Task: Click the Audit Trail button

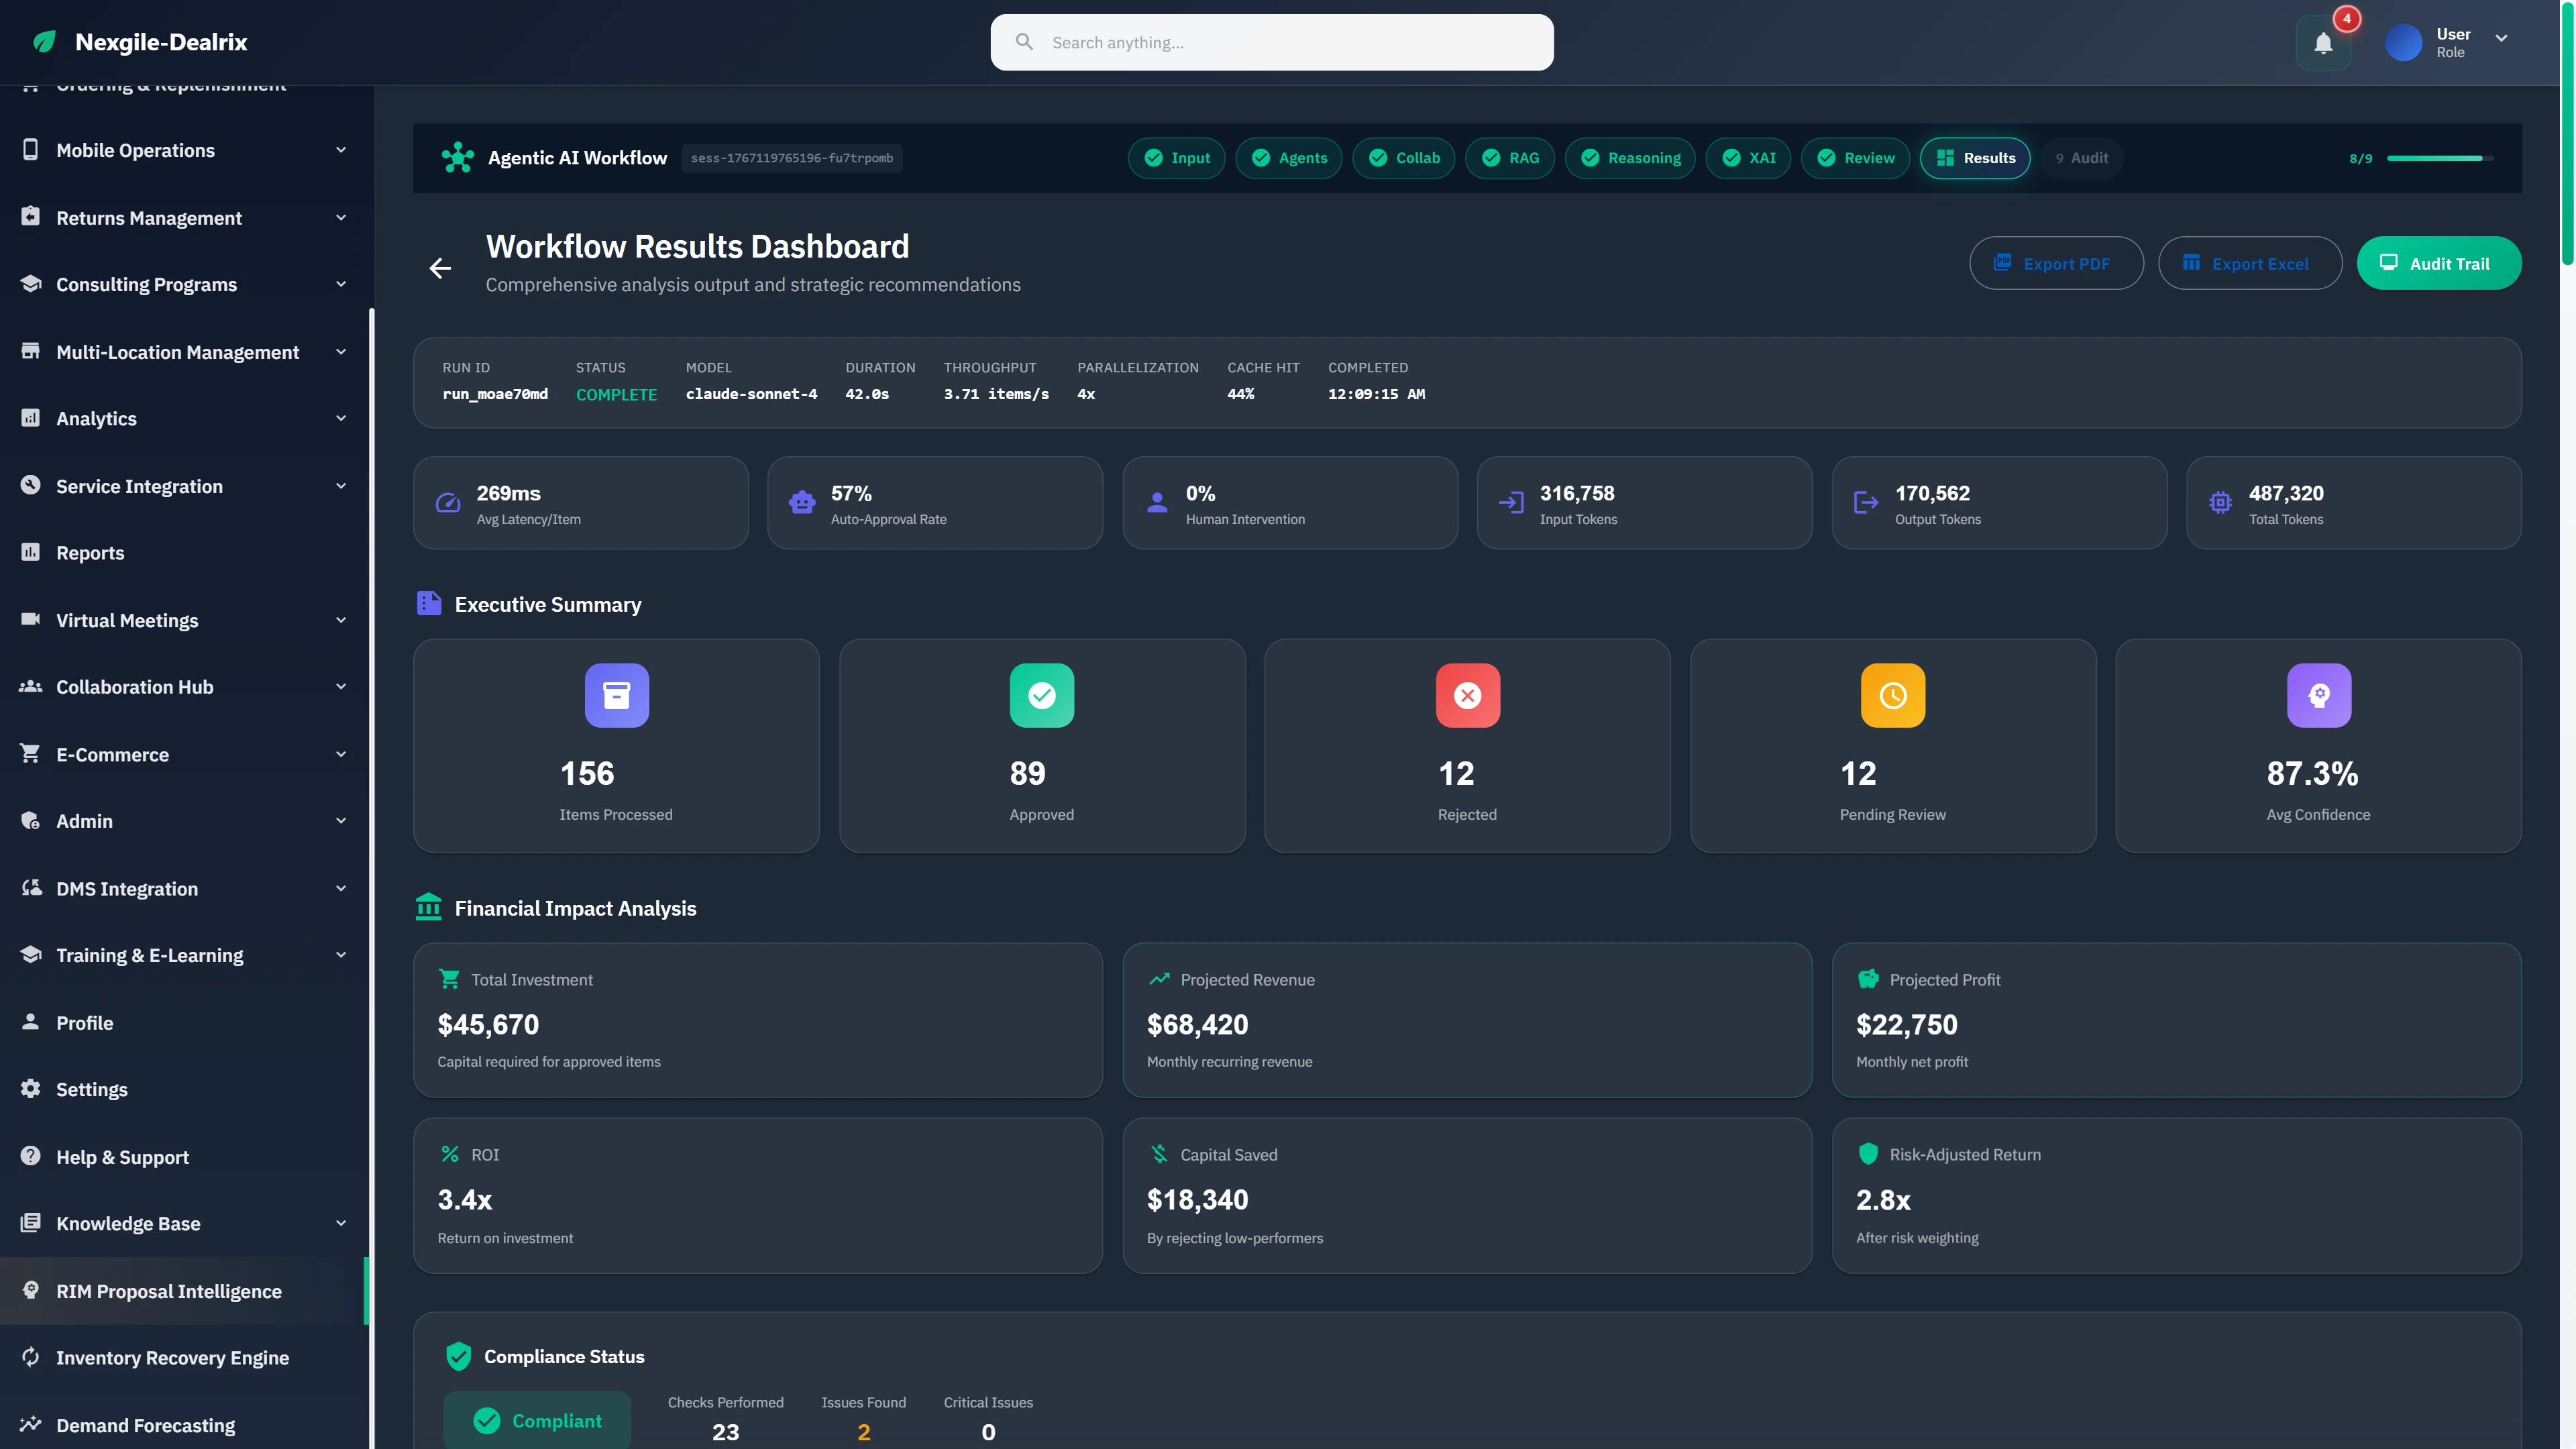Action: [x=2438, y=263]
